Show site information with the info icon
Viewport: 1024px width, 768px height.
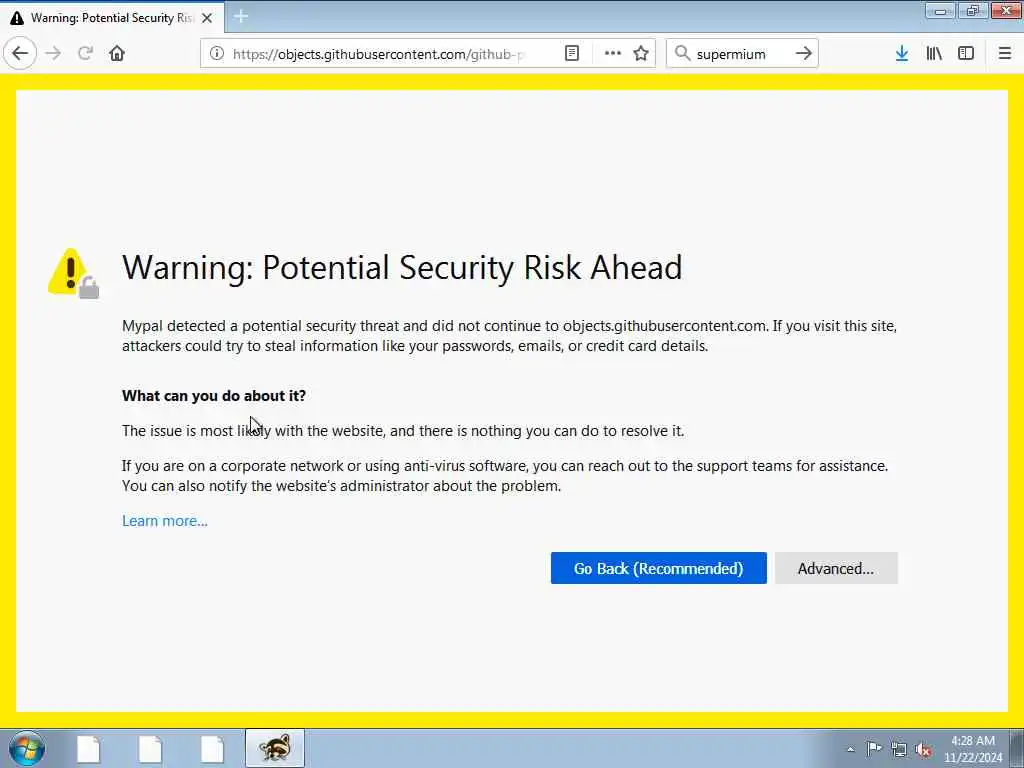point(217,54)
